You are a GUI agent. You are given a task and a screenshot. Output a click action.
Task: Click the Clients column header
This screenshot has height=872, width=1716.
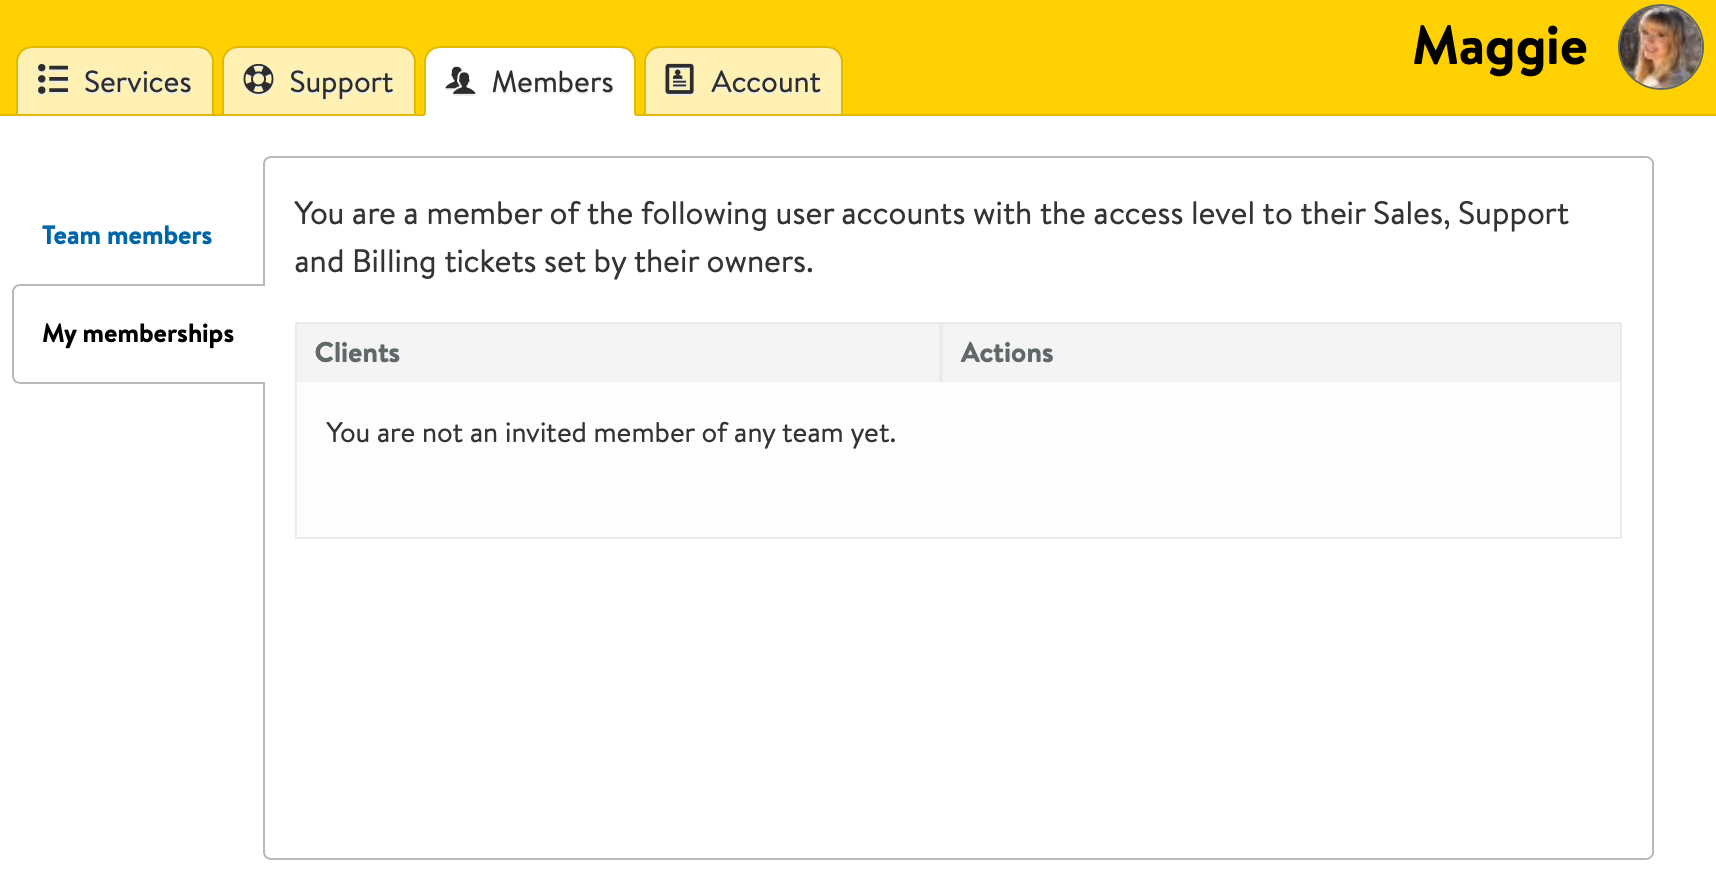[x=618, y=353]
